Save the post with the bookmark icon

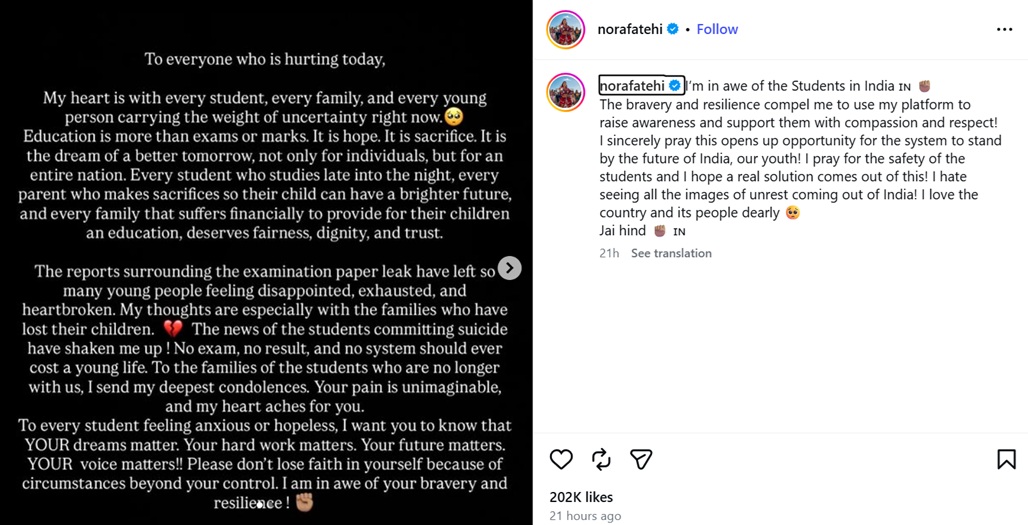(1006, 459)
